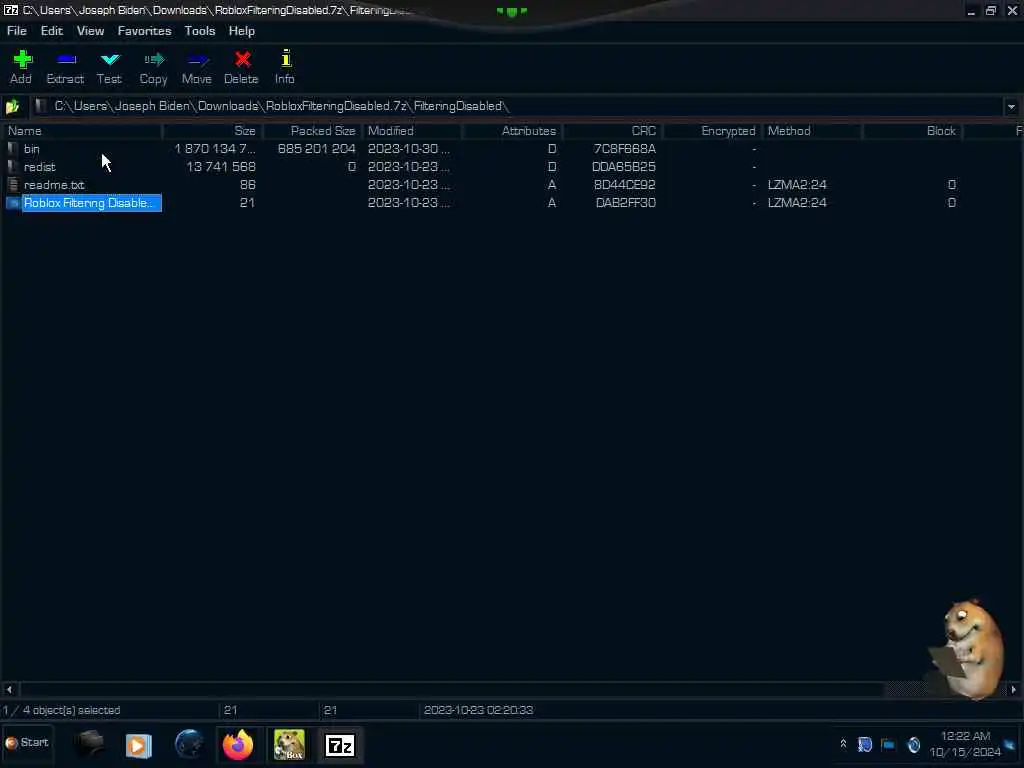
Task: Extract files with the Extract button
Action: click(65, 67)
